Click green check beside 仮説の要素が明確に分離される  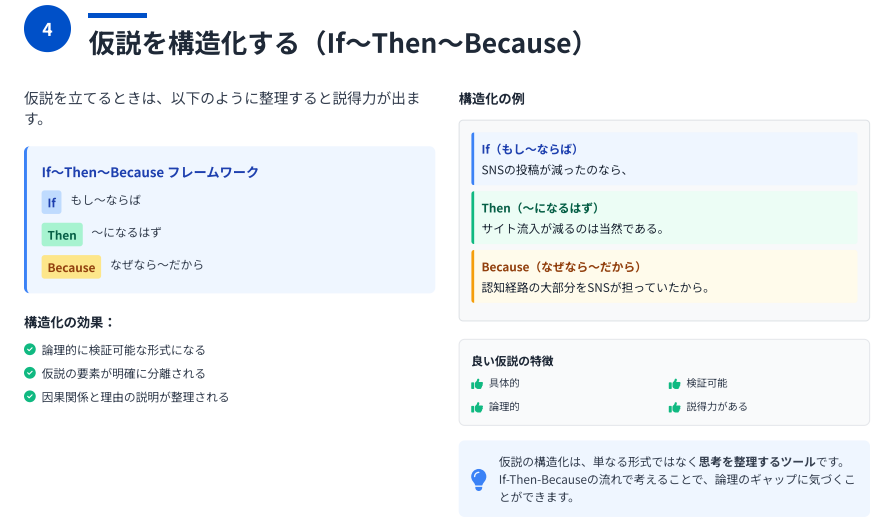tap(30, 373)
